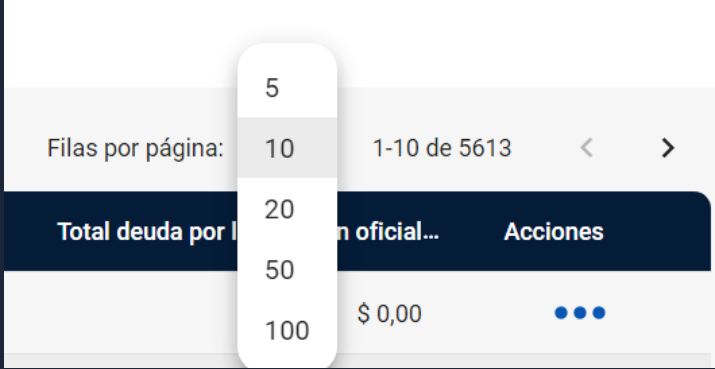Go to the next page with right chevron
Image resolution: width=715 pixels, height=369 pixels.
667,148
